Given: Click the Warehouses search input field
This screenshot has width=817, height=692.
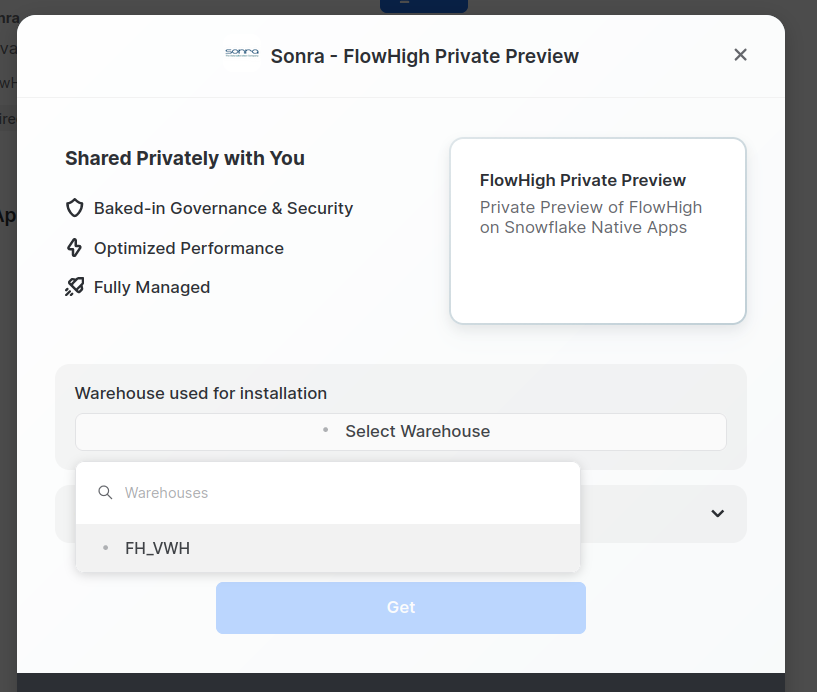Looking at the screenshot, I should (x=300, y=492).
